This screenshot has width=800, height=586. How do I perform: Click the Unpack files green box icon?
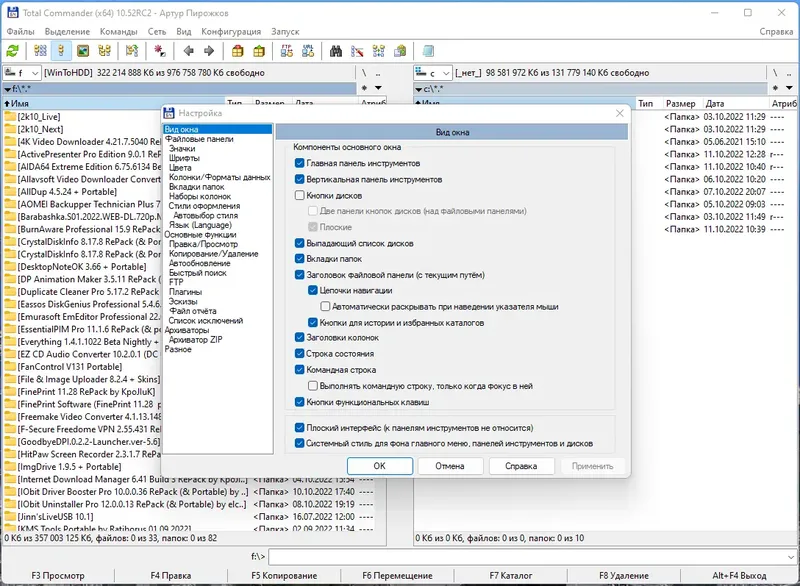(259, 51)
